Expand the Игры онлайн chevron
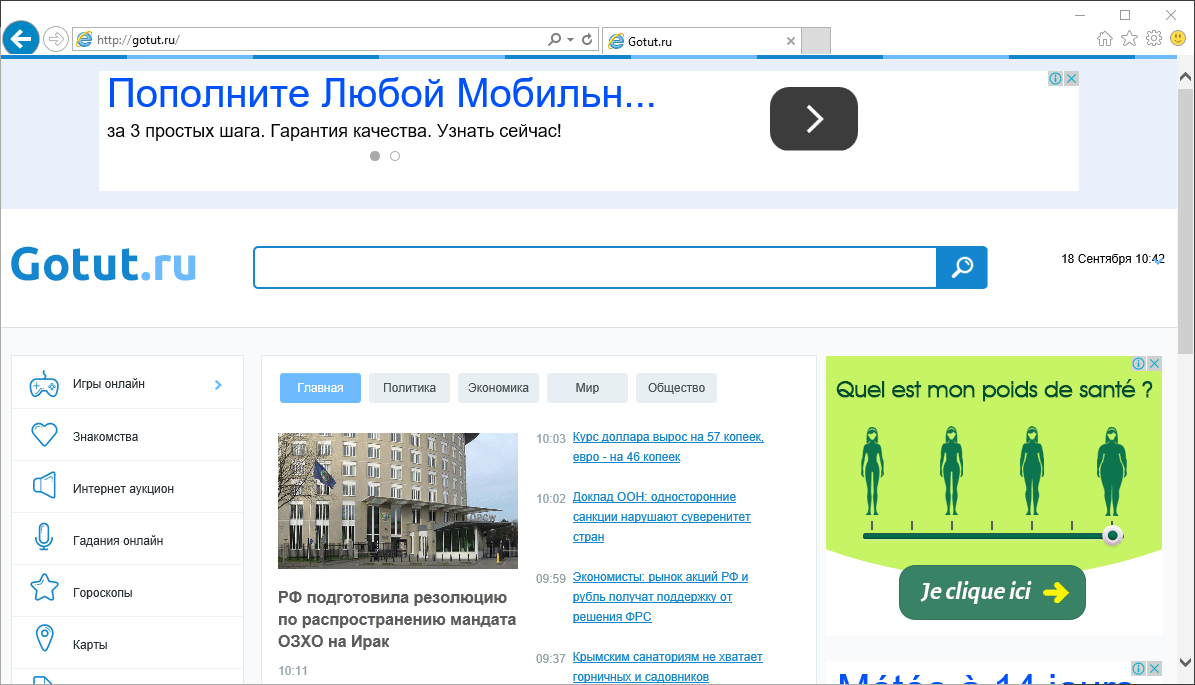1195x685 pixels. (218, 385)
